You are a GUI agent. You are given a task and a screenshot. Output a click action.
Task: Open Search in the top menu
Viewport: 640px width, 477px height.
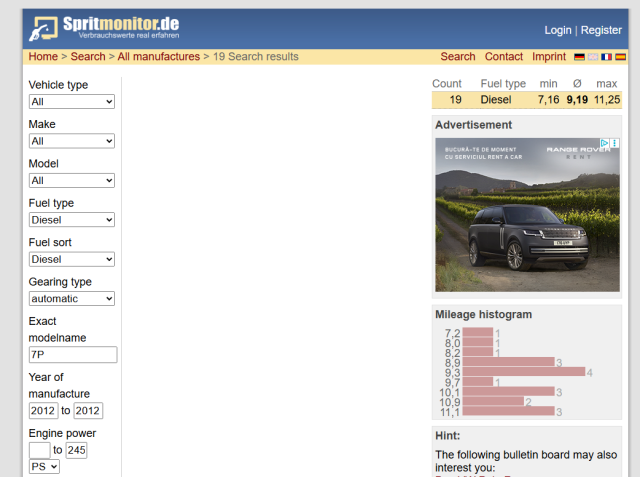tap(457, 57)
